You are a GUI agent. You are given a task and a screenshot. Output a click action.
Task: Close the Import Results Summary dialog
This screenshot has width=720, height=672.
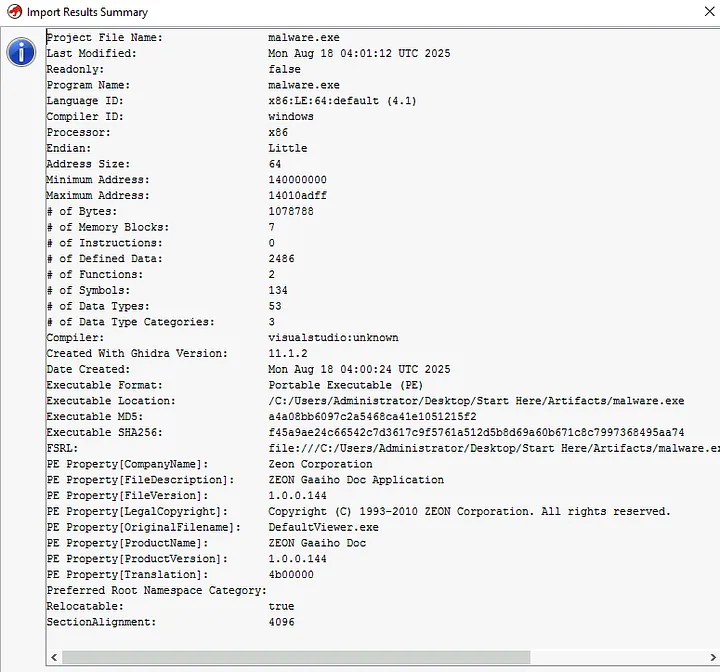(x=709, y=11)
